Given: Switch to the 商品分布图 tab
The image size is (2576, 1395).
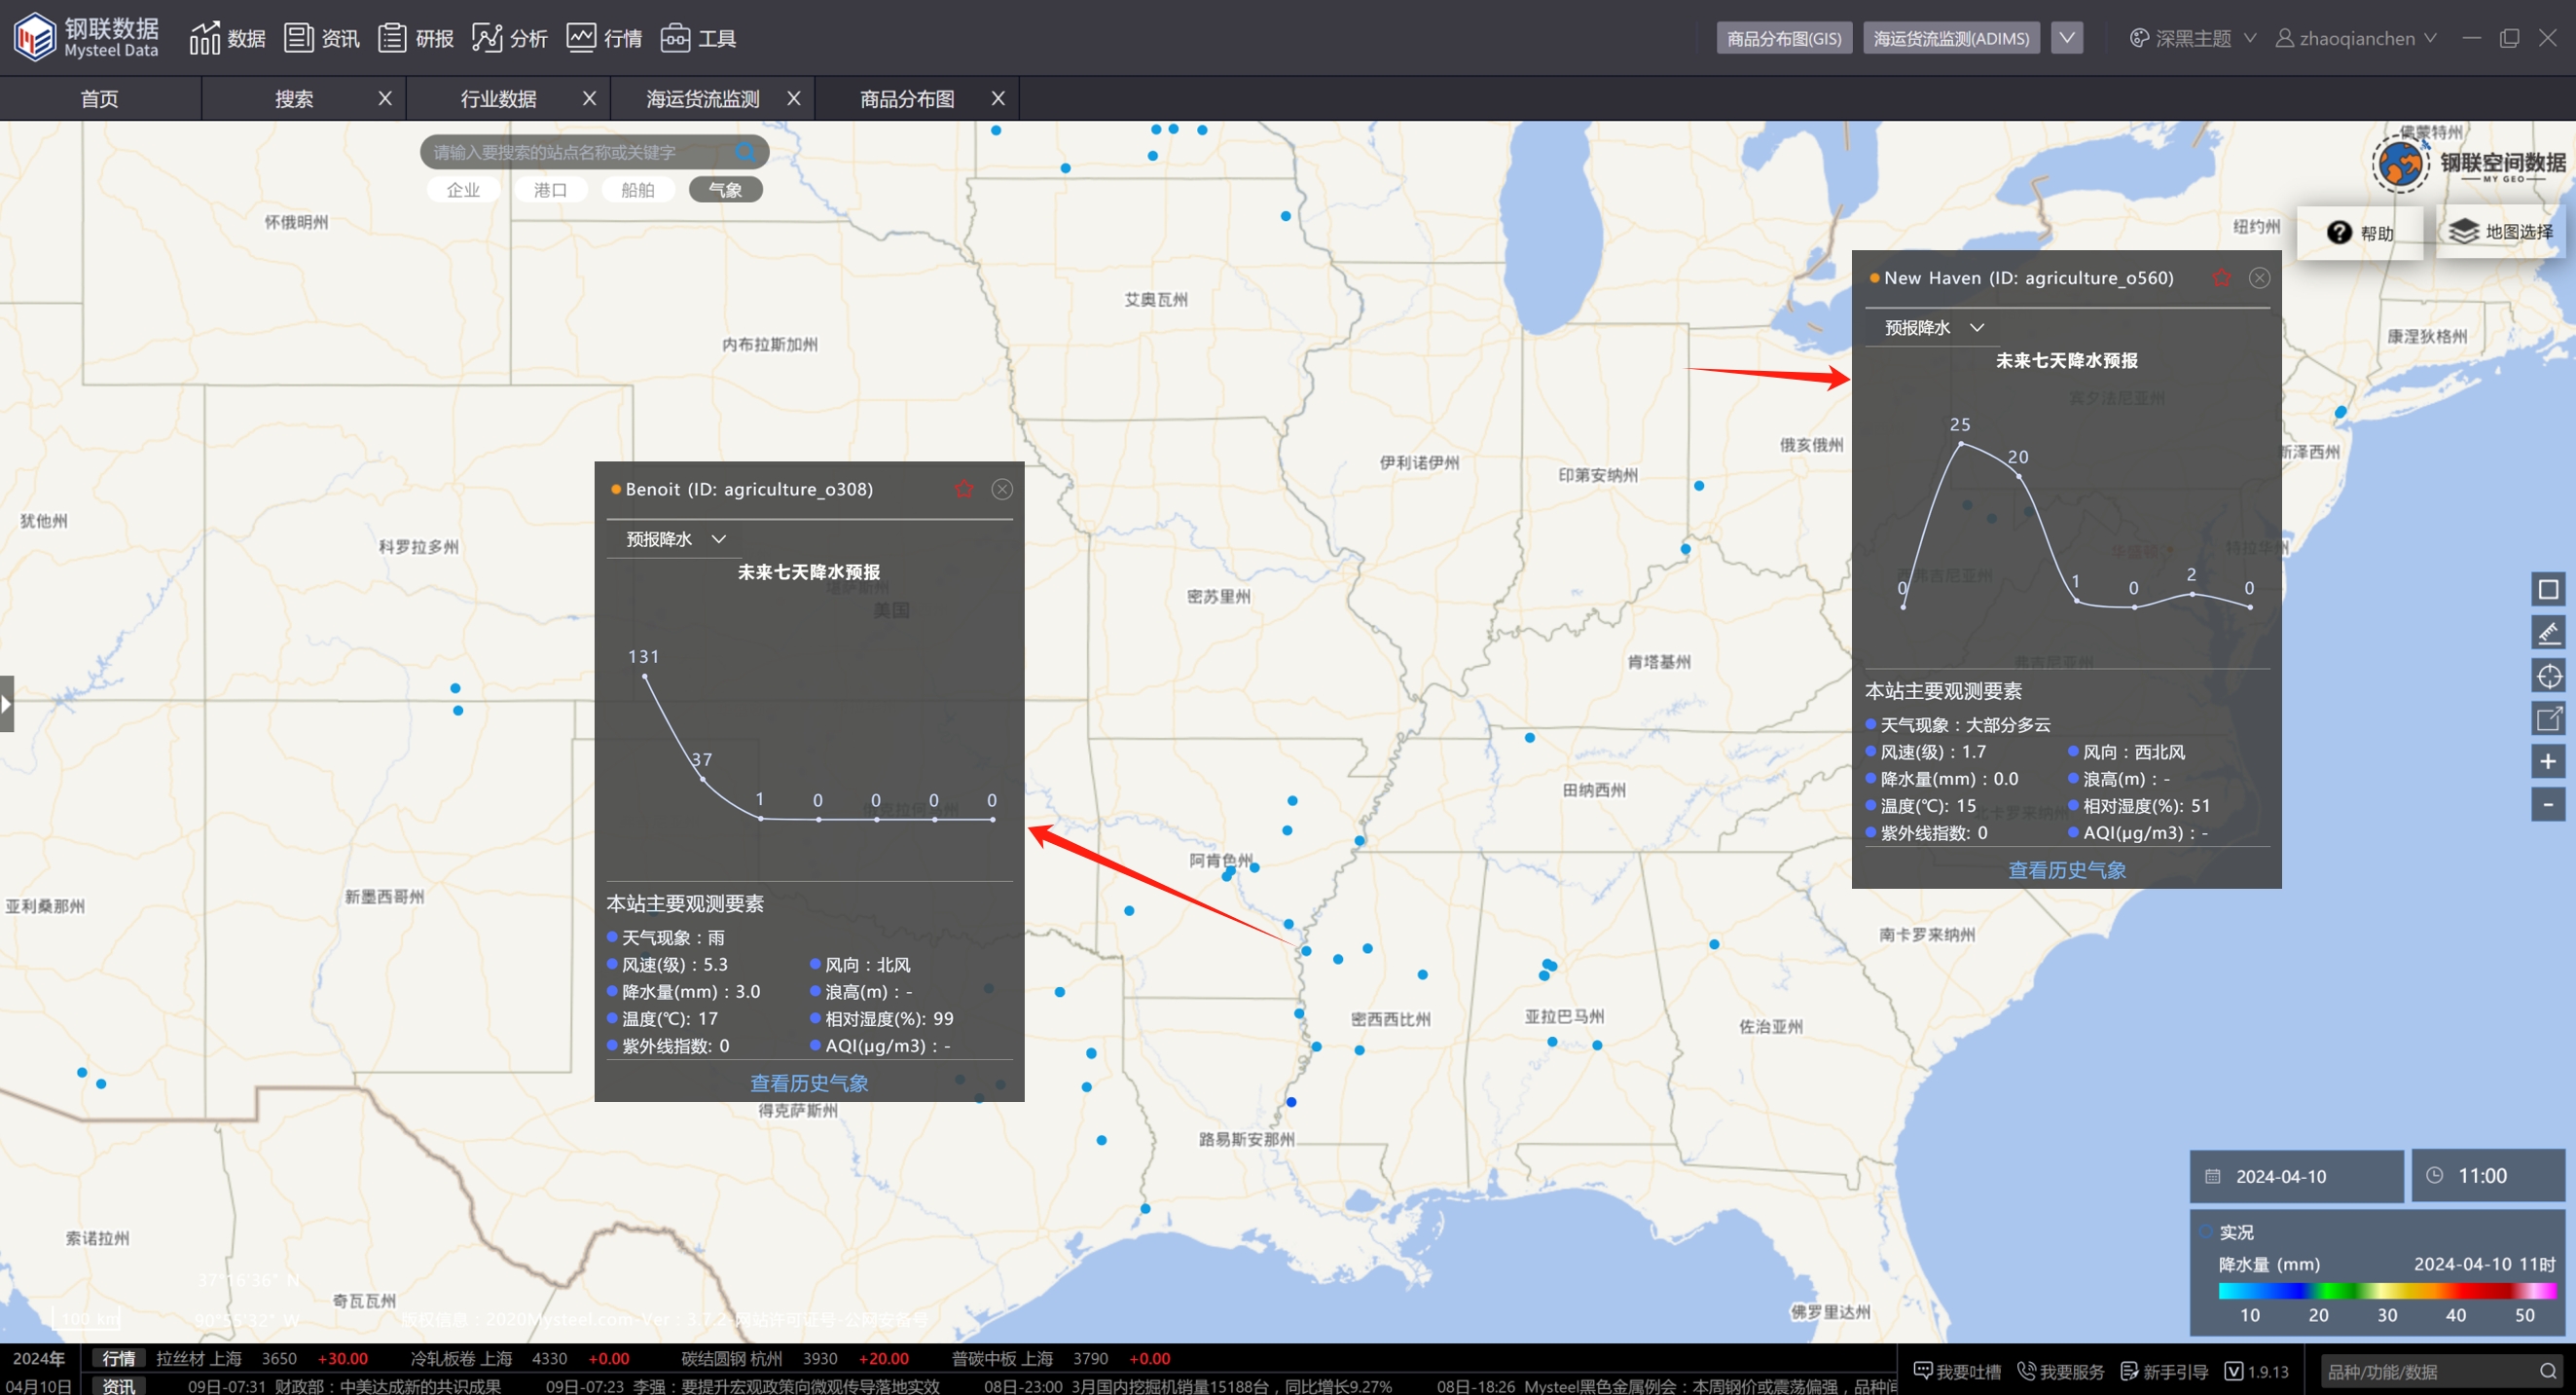Looking at the screenshot, I should point(907,98).
